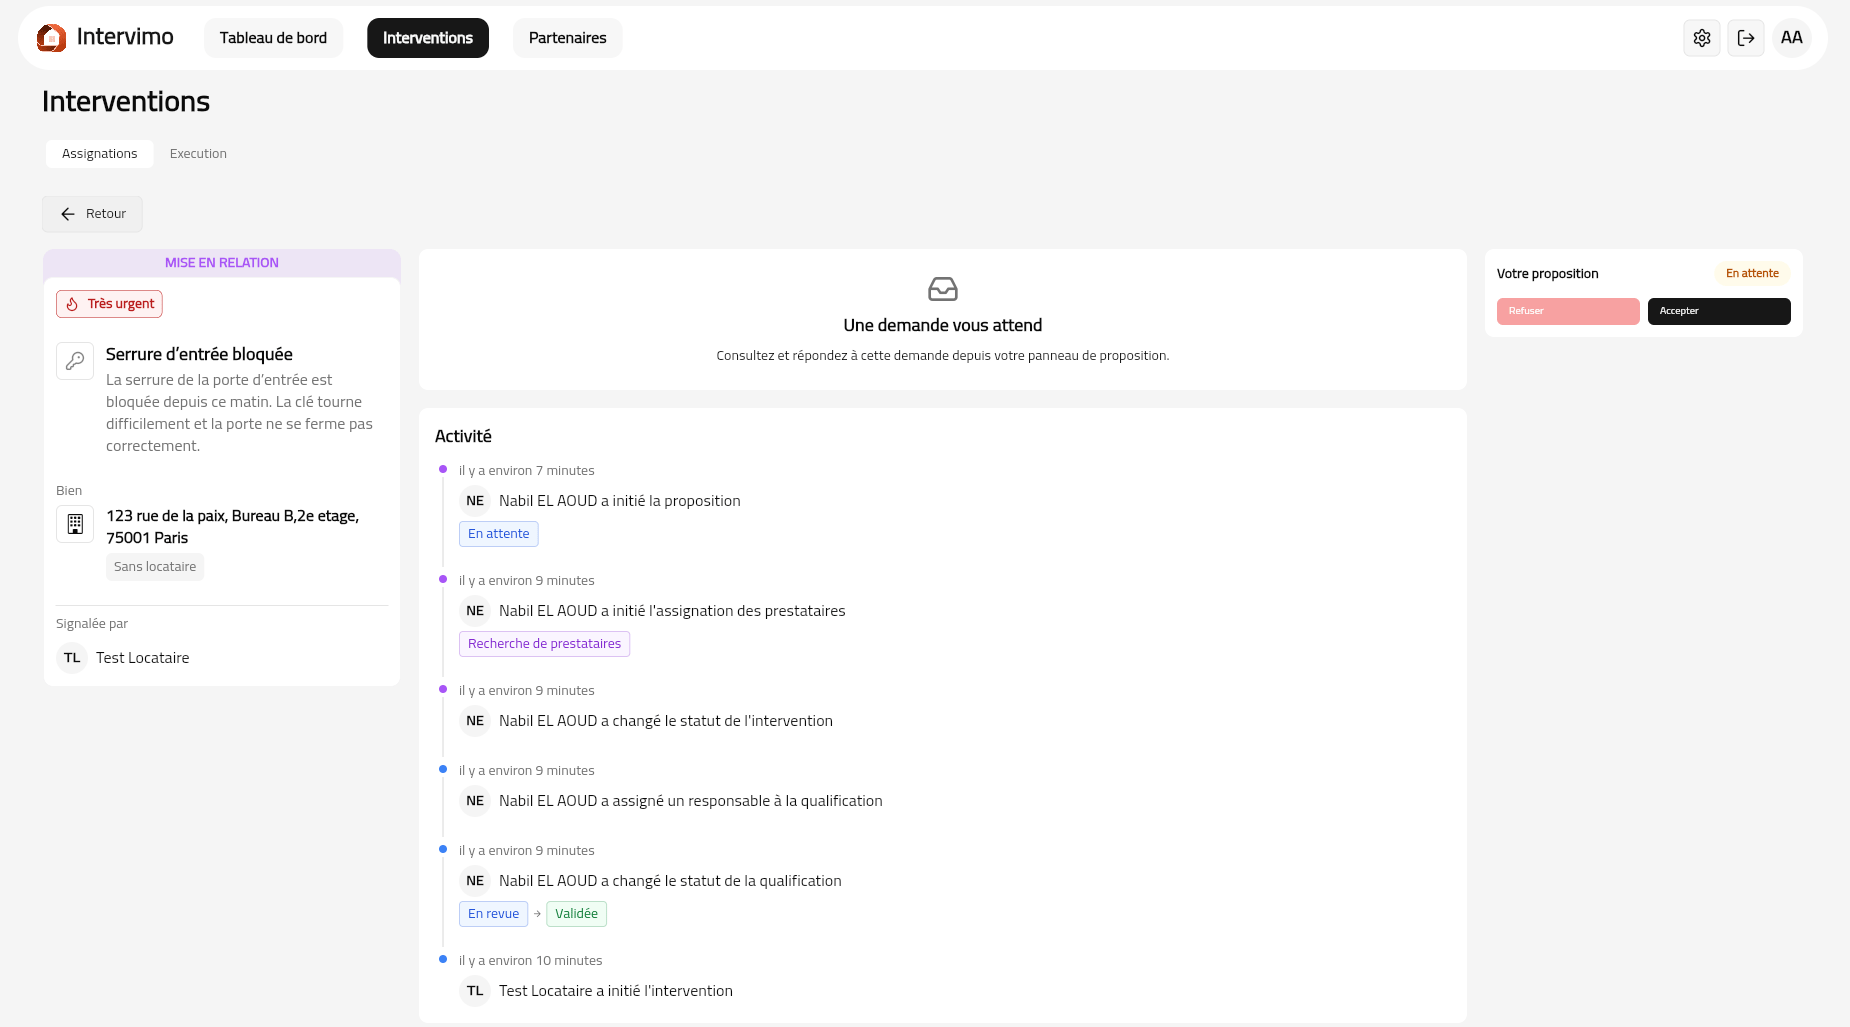
Task: Open the AA user avatar menu
Action: 1792,38
